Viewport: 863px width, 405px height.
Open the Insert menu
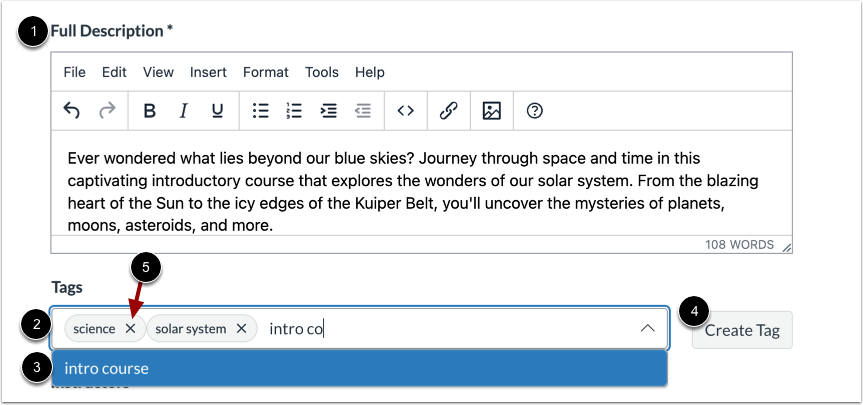coord(208,72)
